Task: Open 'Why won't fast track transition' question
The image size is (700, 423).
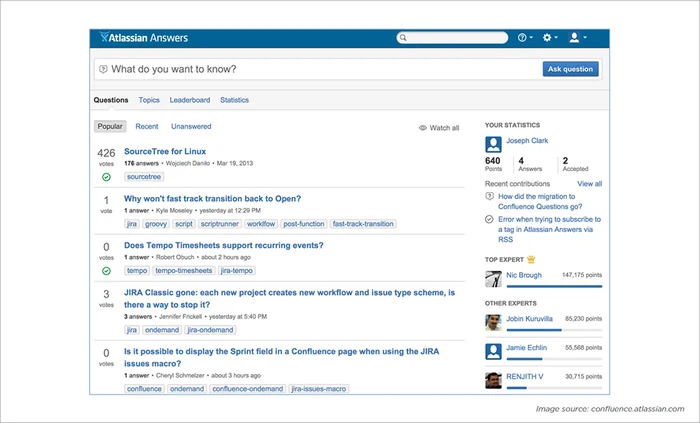Action: (212, 199)
